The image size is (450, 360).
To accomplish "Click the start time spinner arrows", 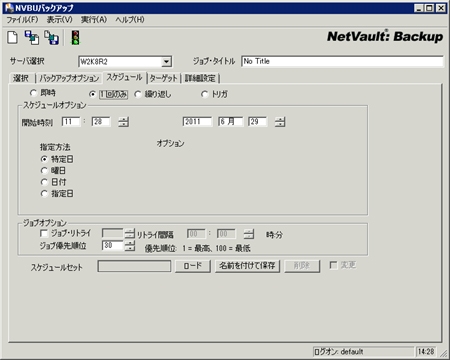I will [123, 122].
